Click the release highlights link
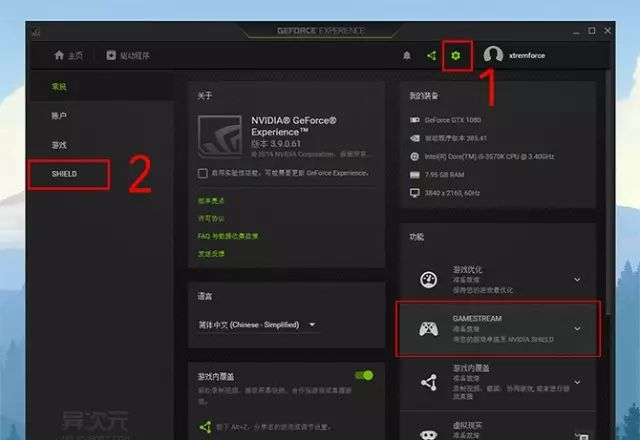Image resolution: width=640 pixels, height=440 pixels. click(x=211, y=201)
